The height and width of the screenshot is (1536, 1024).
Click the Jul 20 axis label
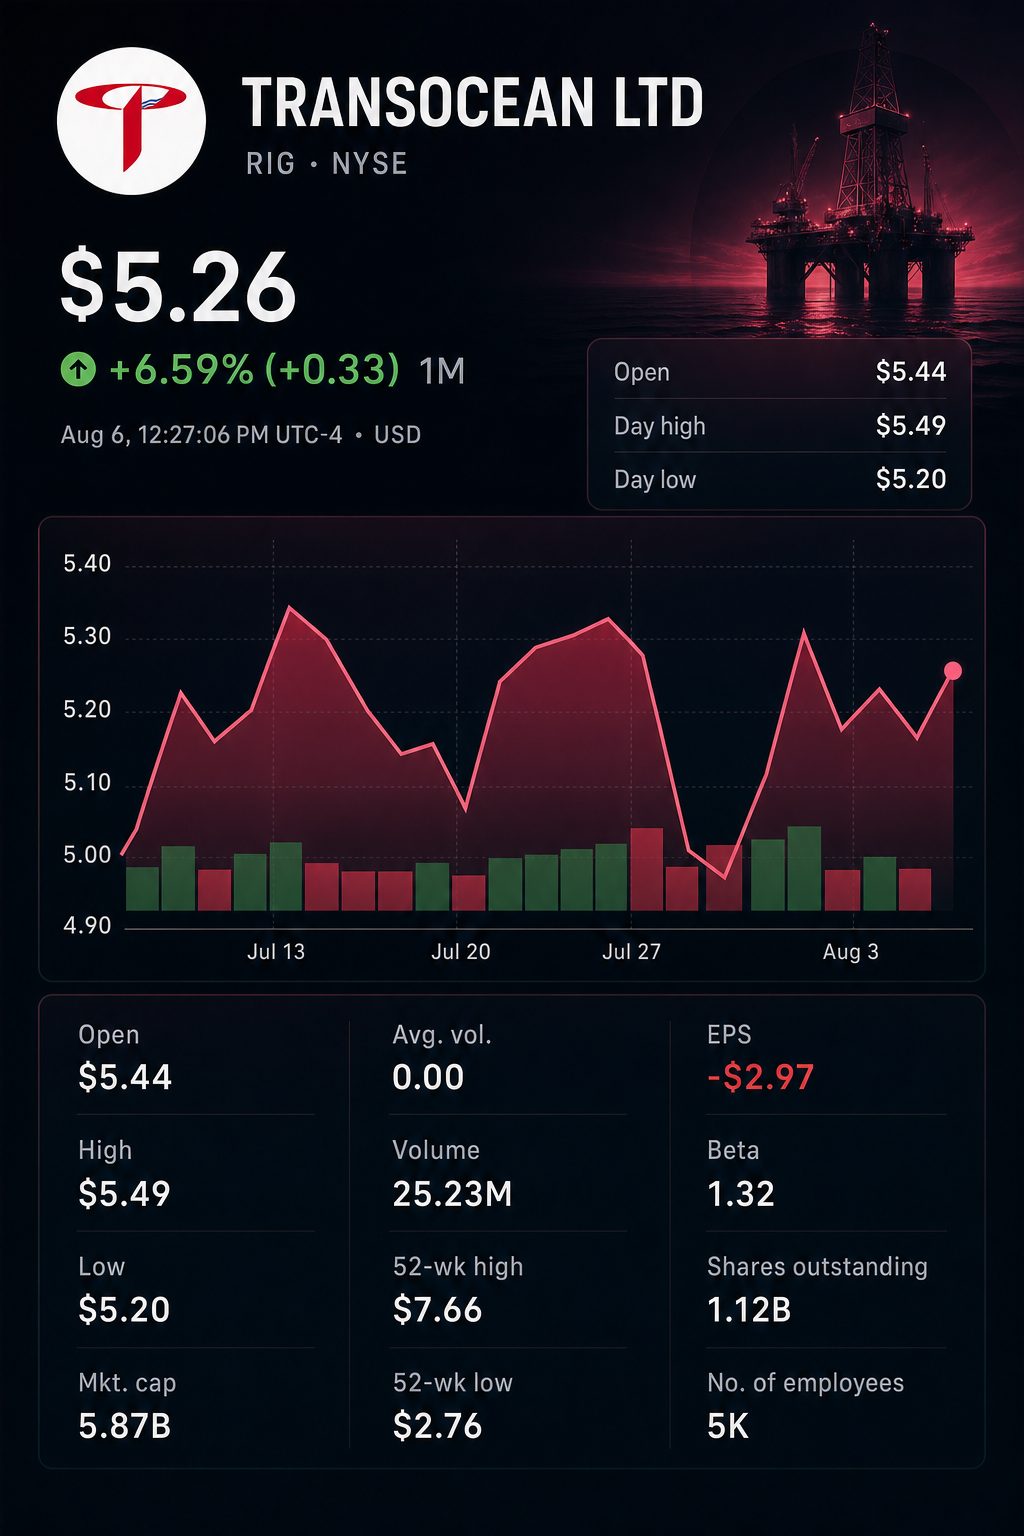click(461, 952)
